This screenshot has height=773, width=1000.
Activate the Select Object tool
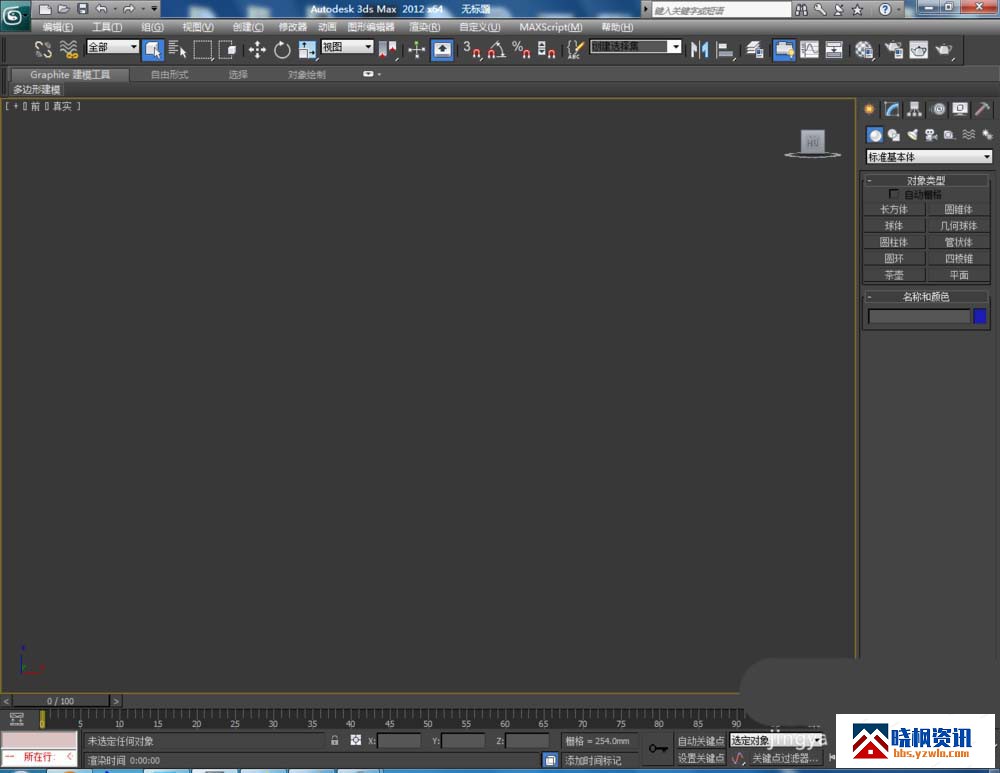pyautogui.click(x=153, y=49)
